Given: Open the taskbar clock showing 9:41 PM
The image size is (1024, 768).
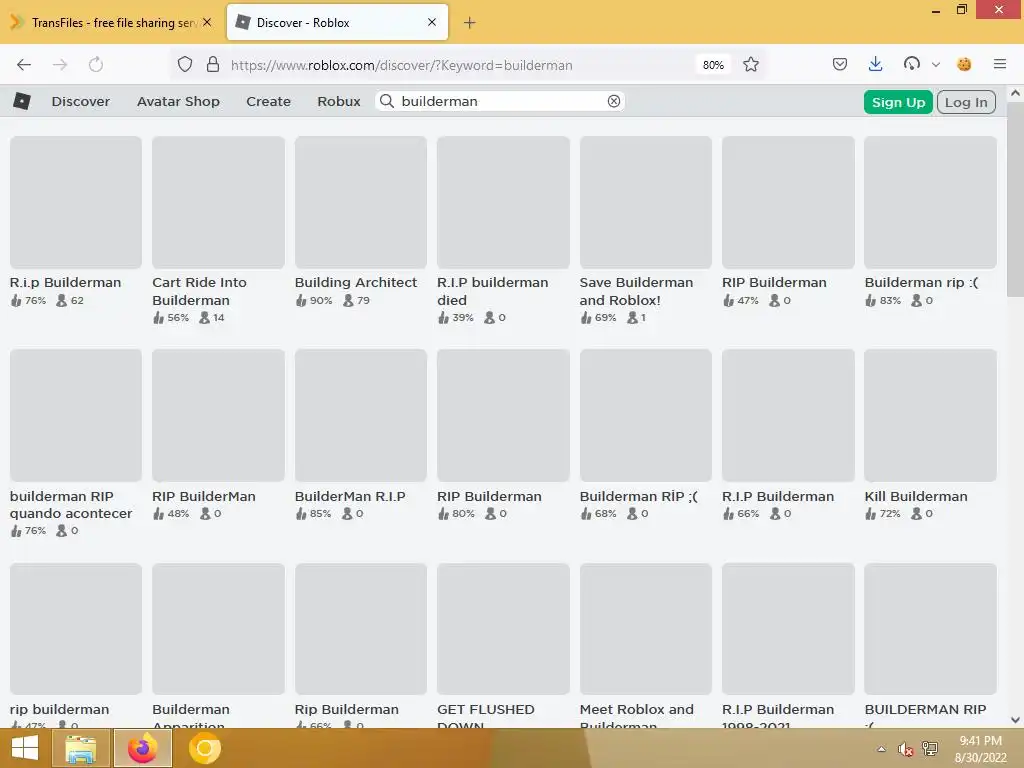Looking at the screenshot, I should tap(980, 748).
